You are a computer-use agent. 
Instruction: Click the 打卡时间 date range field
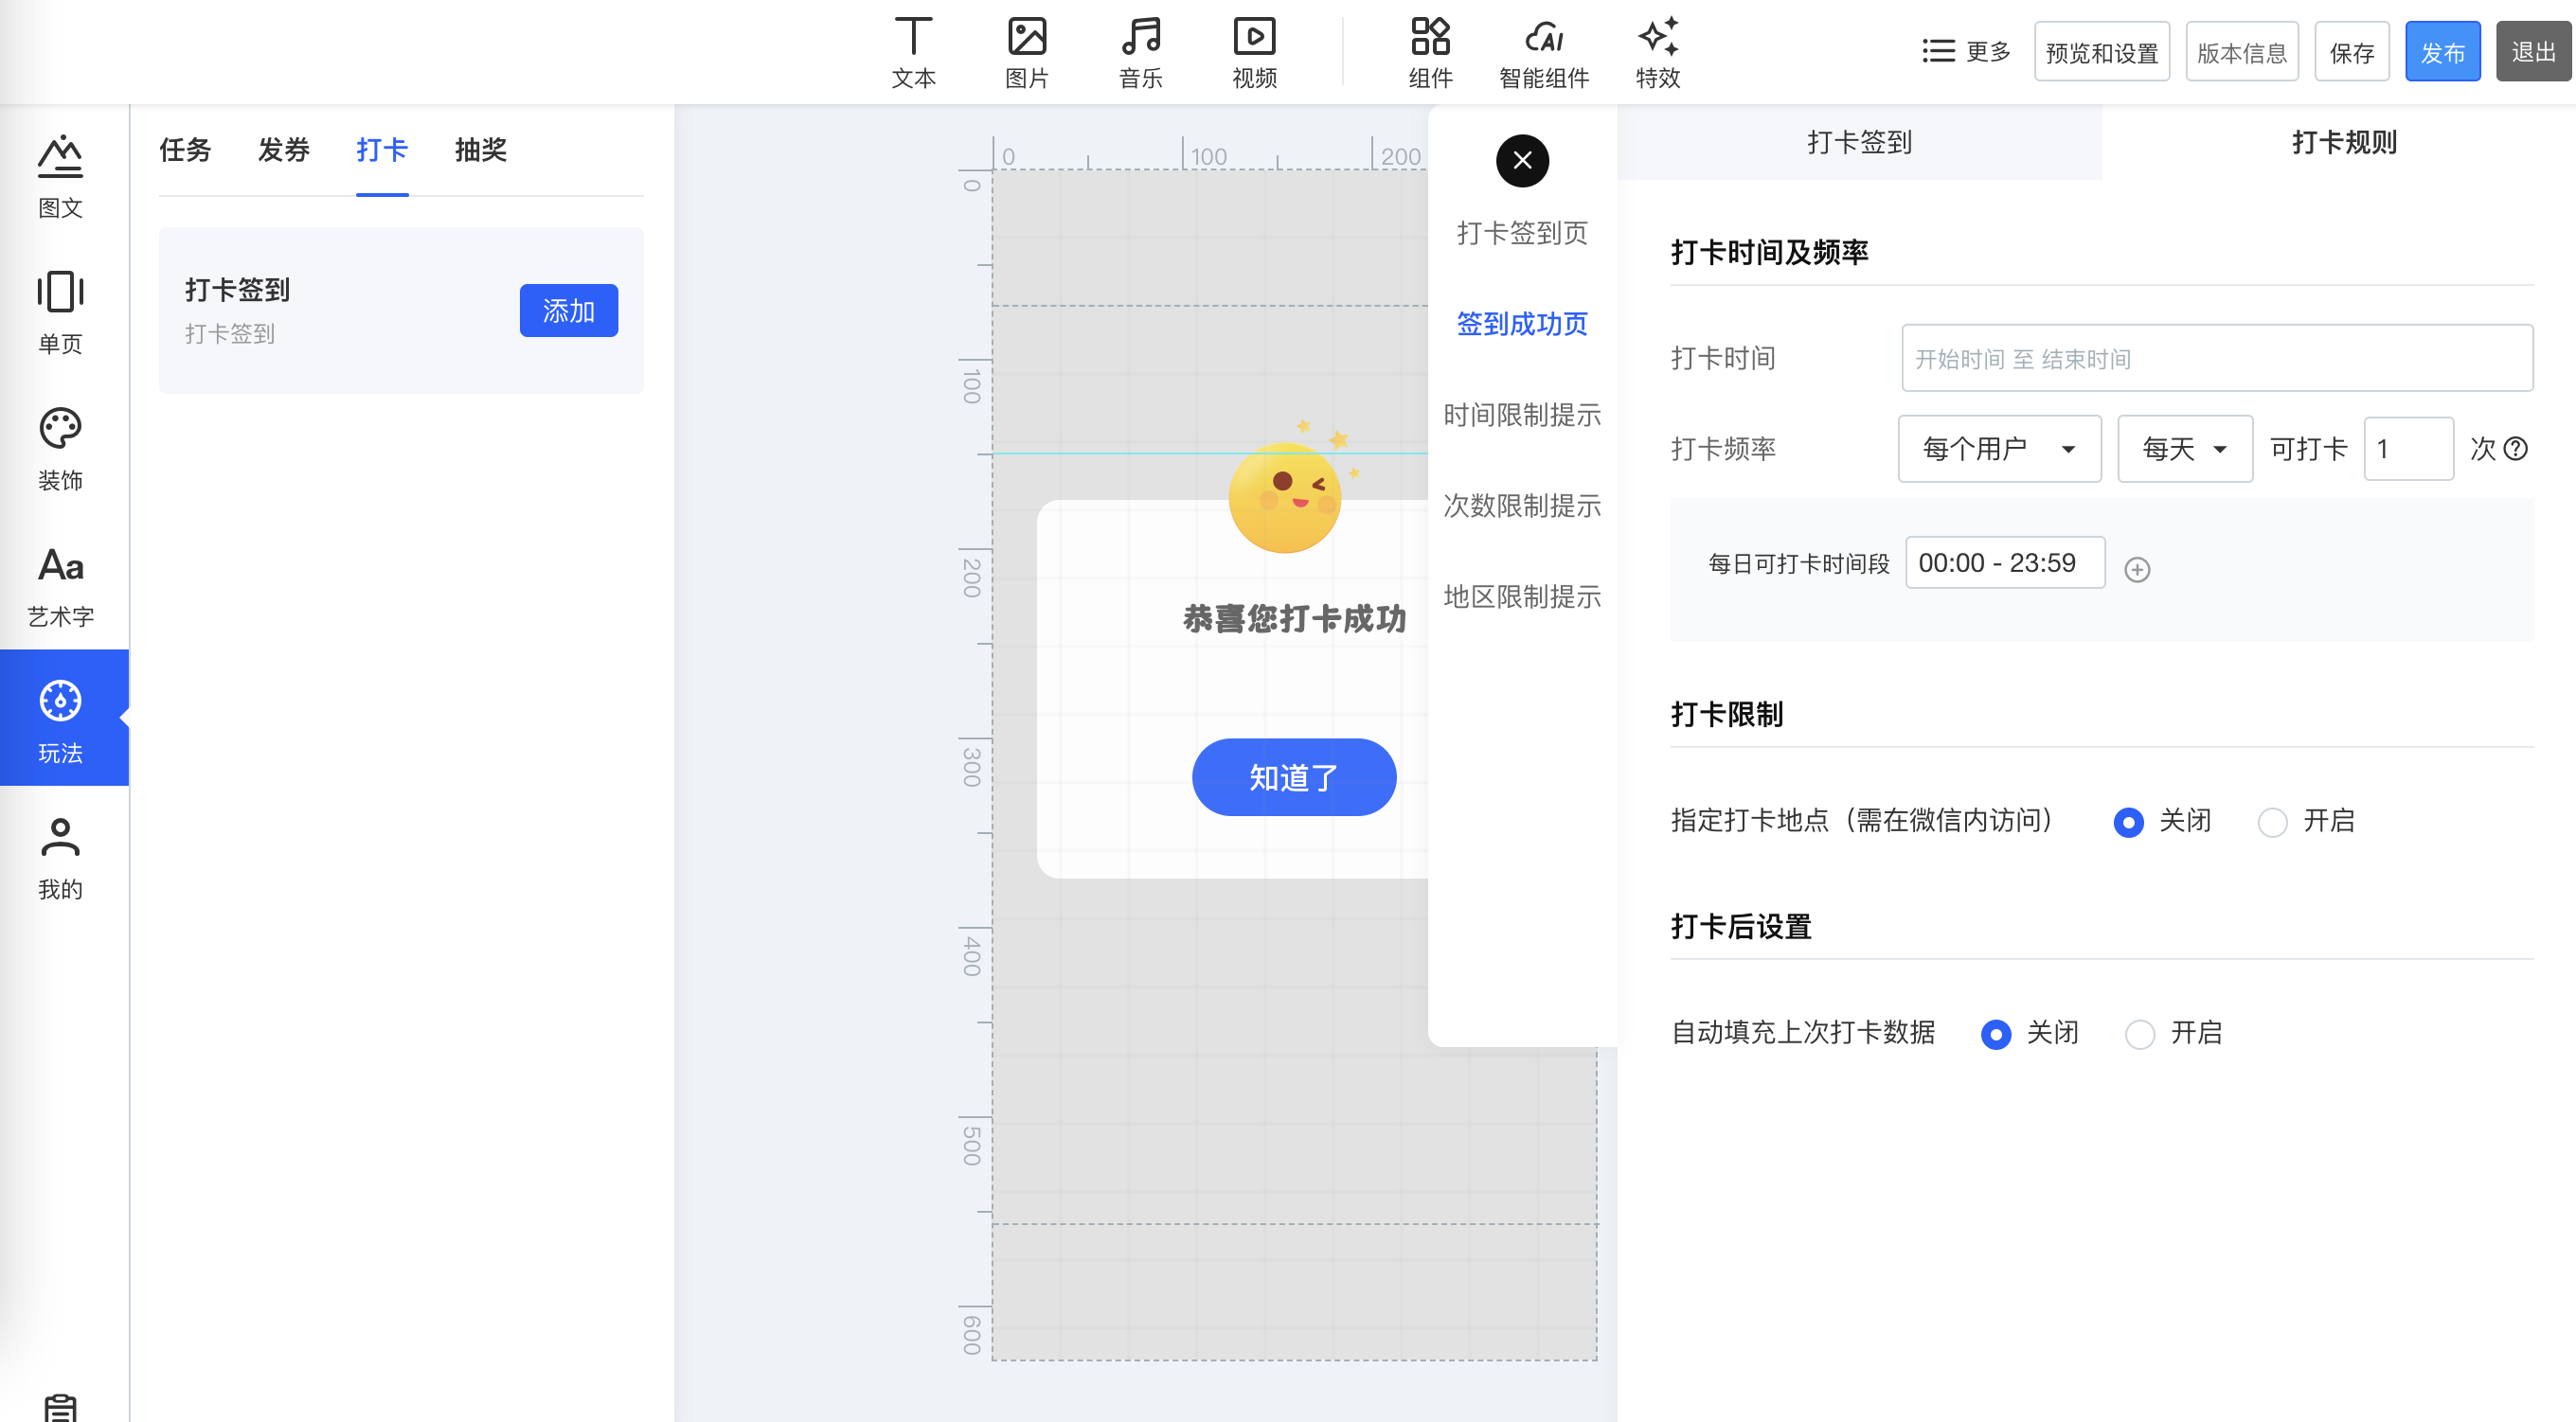pyautogui.click(x=2216, y=358)
